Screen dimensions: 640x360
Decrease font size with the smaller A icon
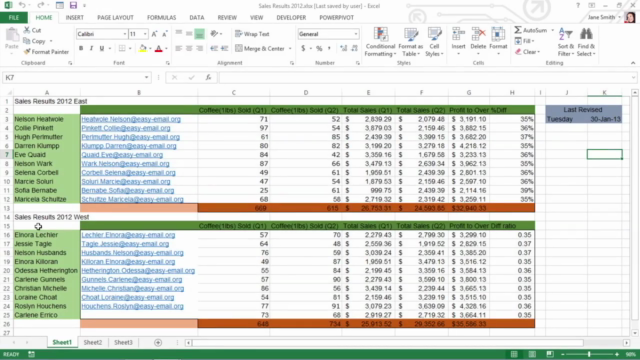pos(164,34)
